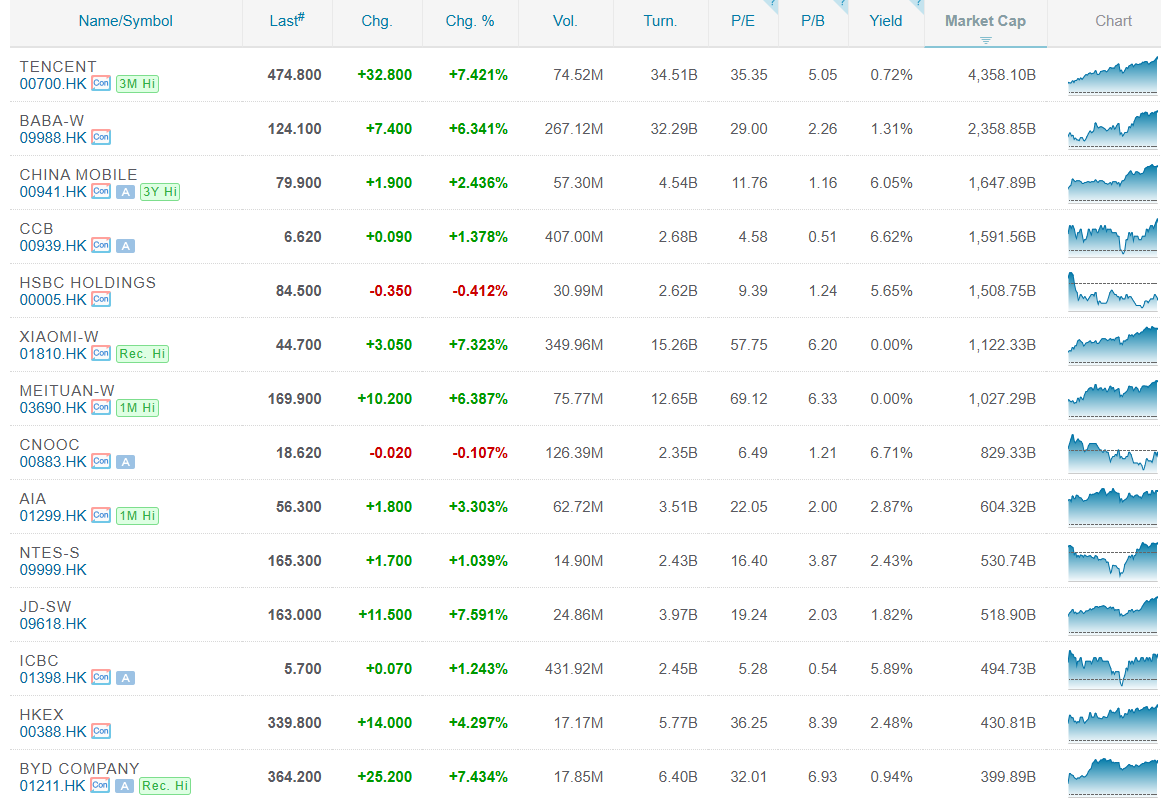The image size is (1161, 801).
Task: Click A-share icon beside 00941.HK
Action: (126, 192)
